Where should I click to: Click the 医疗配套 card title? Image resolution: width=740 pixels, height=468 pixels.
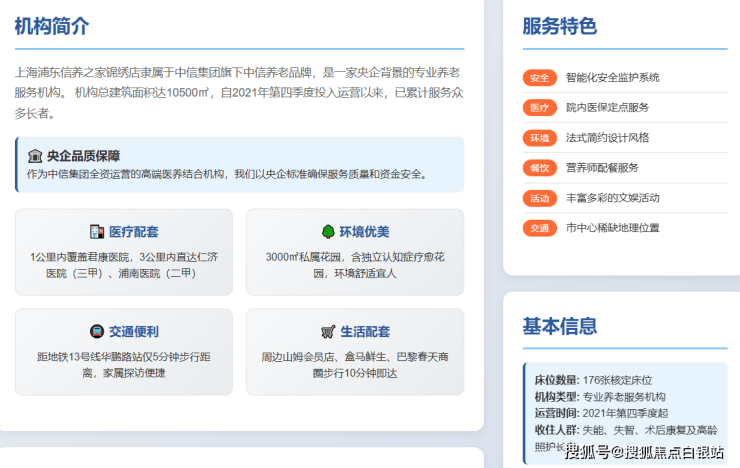pos(134,232)
